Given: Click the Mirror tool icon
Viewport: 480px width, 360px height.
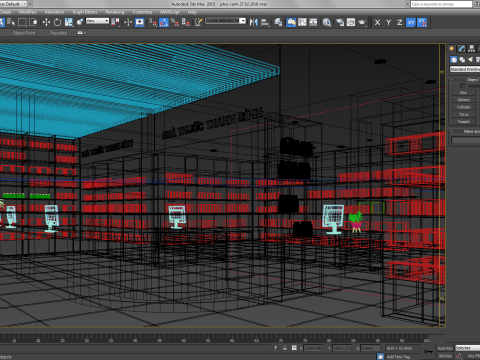Looking at the screenshot, I should (x=254, y=22).
